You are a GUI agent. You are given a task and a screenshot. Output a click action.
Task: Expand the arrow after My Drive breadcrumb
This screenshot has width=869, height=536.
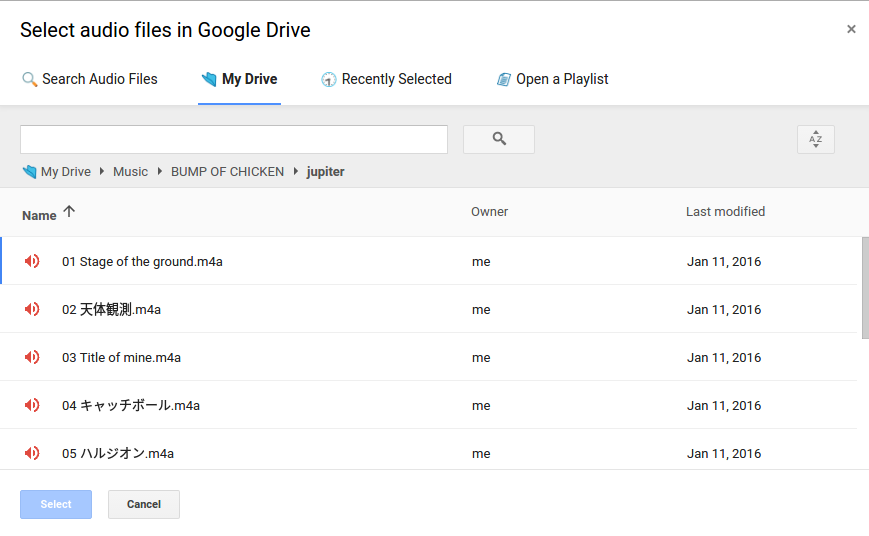coord(102,171)
